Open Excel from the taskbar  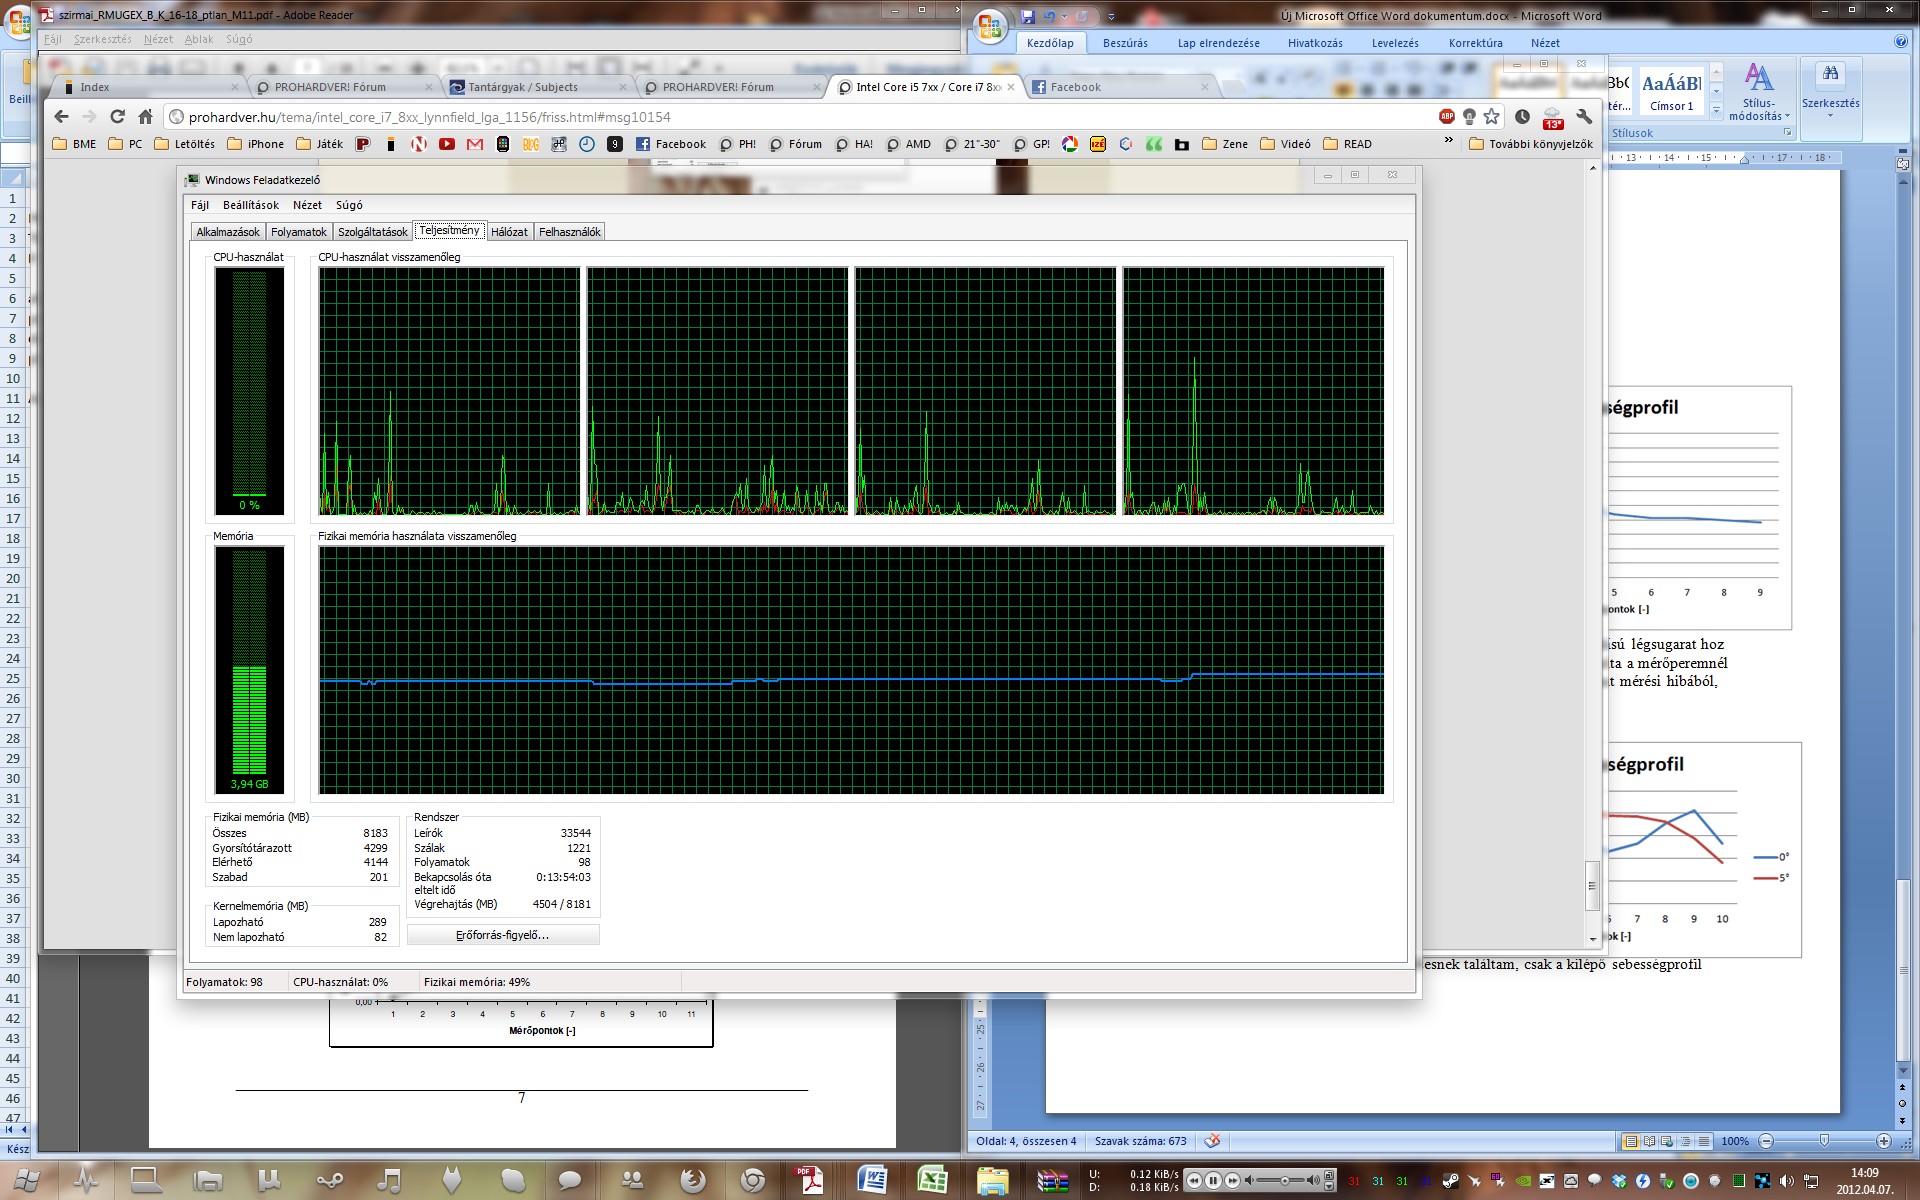pyautogui.click(x=933, y=1181)
